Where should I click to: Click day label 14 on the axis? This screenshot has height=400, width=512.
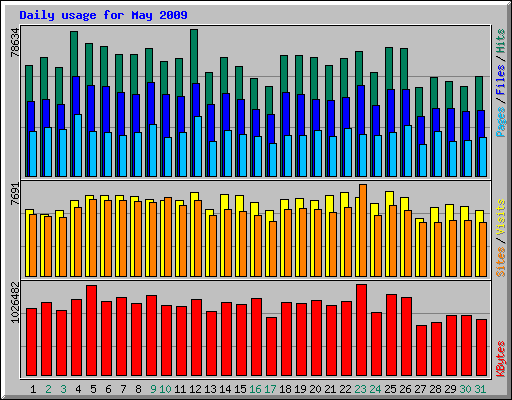coord(225,389)
